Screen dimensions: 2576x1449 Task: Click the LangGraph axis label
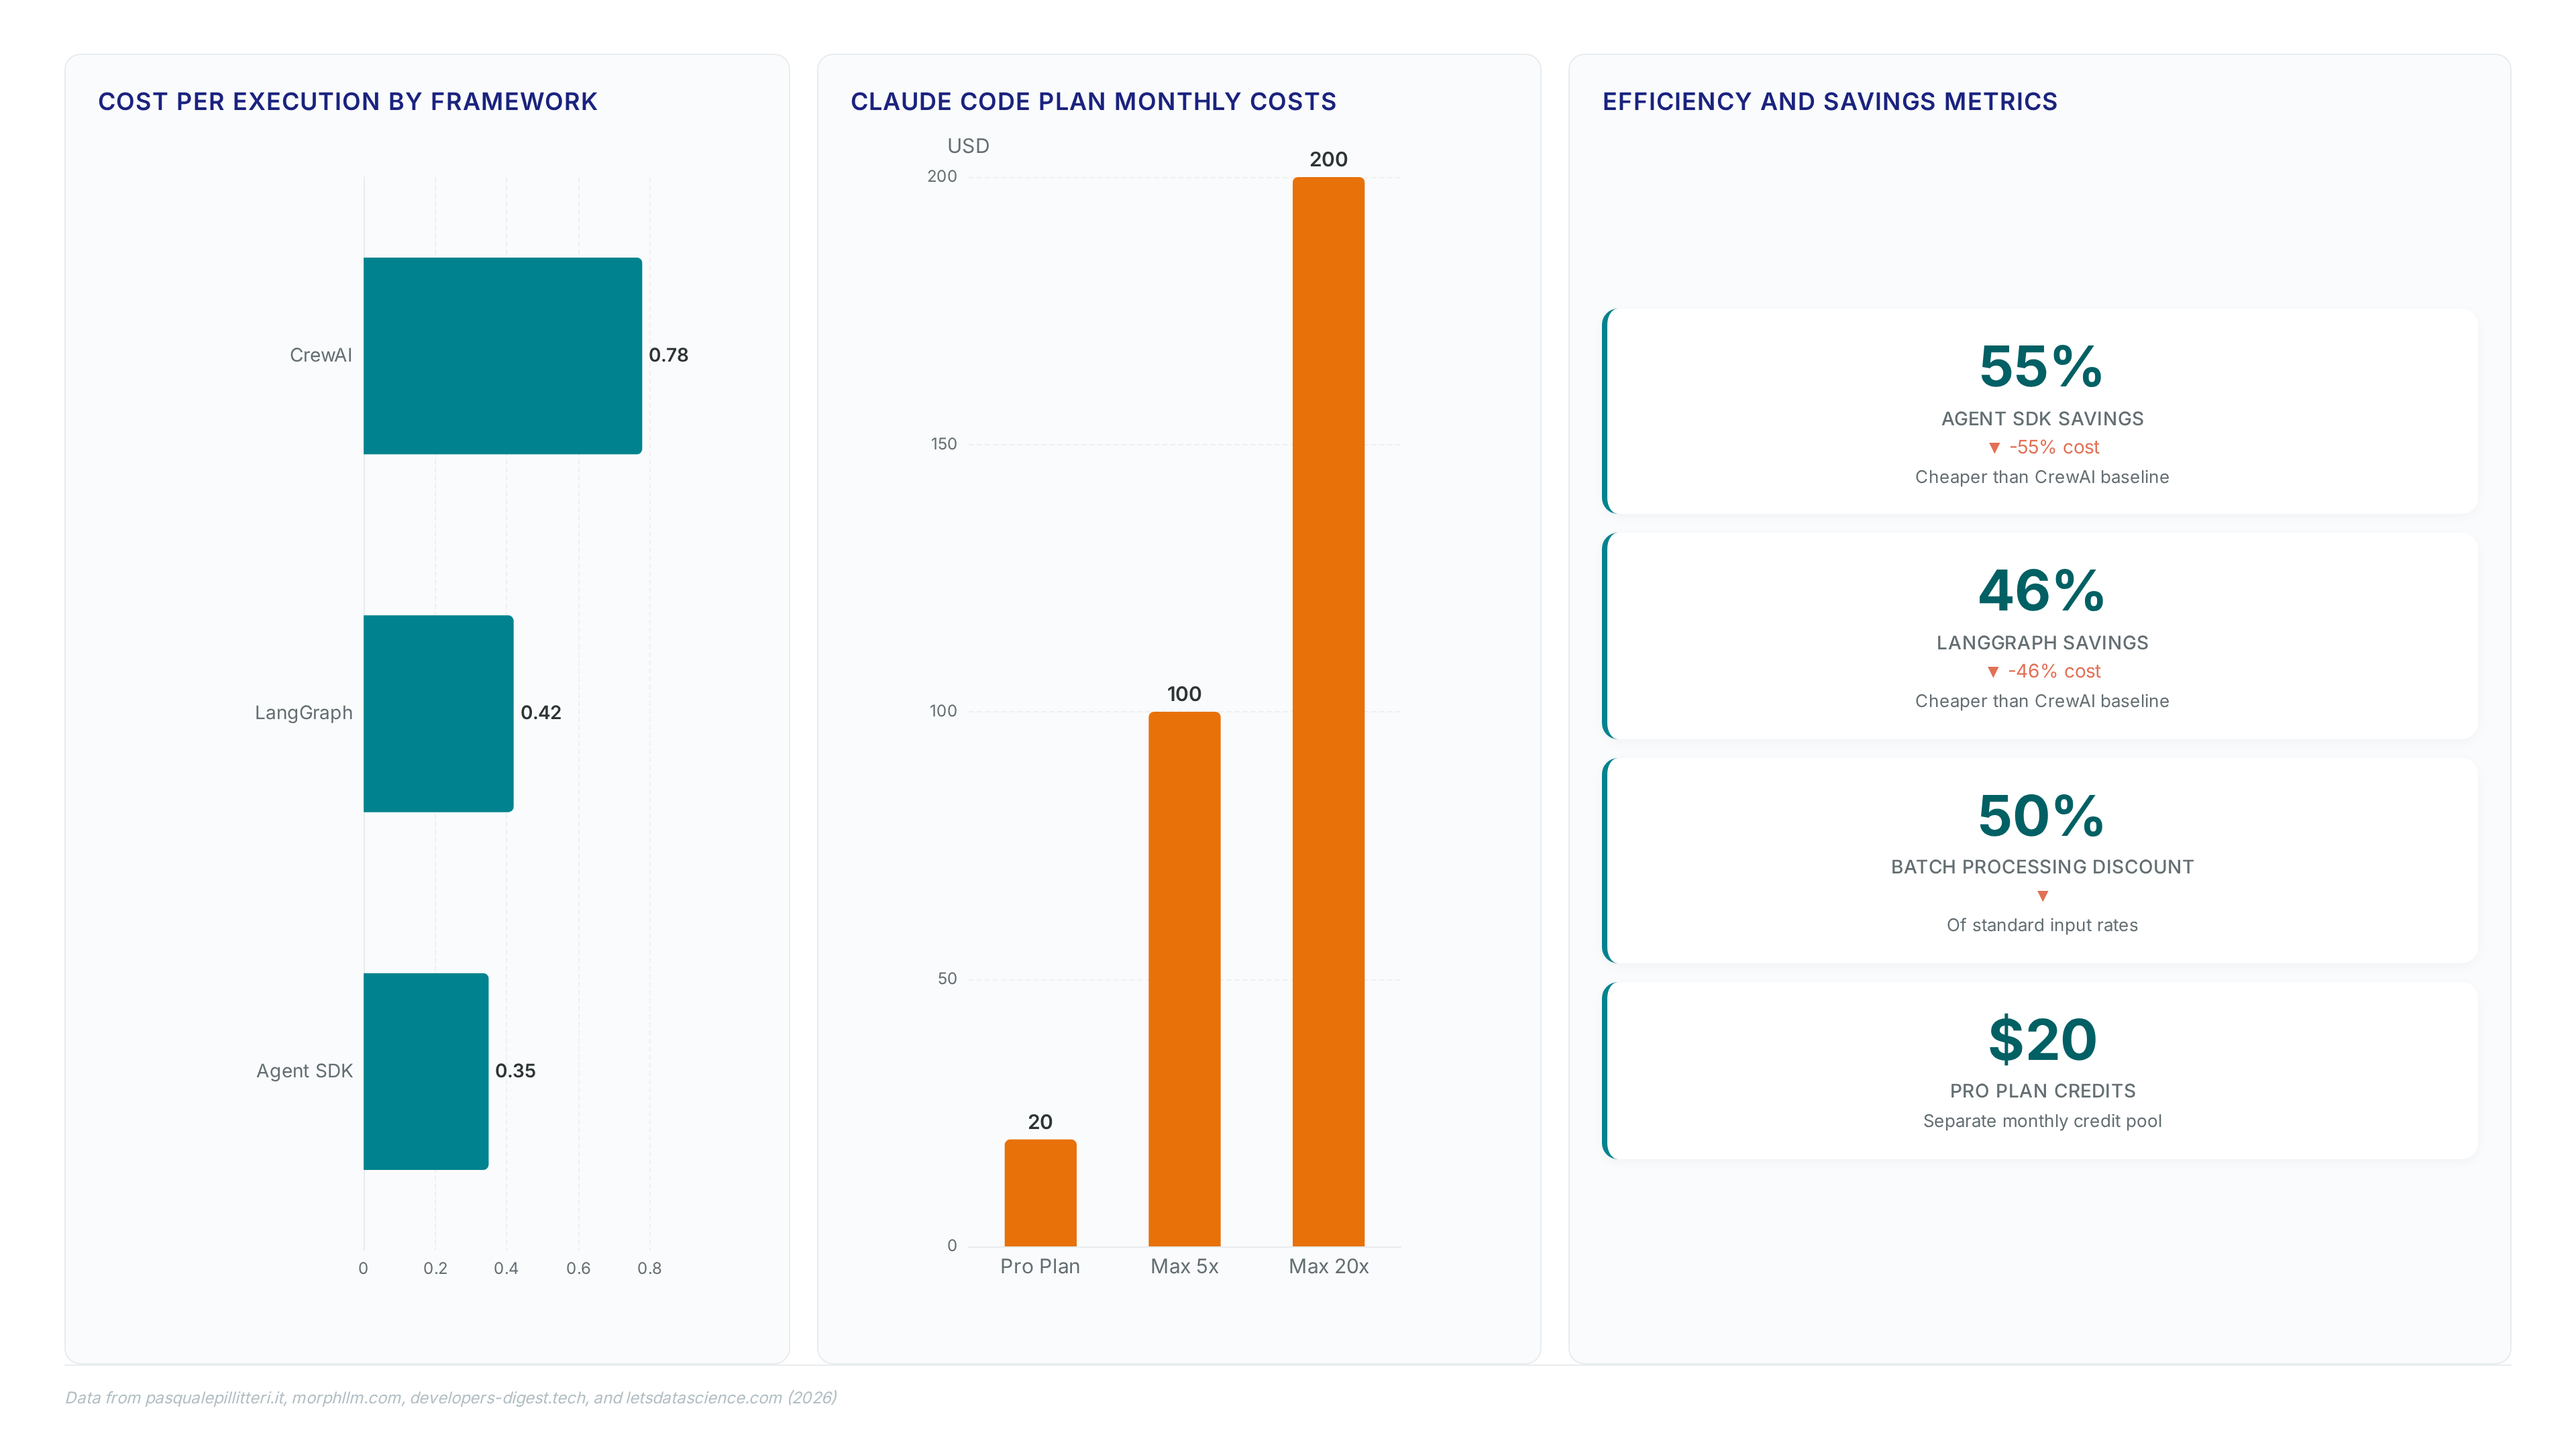304,713
